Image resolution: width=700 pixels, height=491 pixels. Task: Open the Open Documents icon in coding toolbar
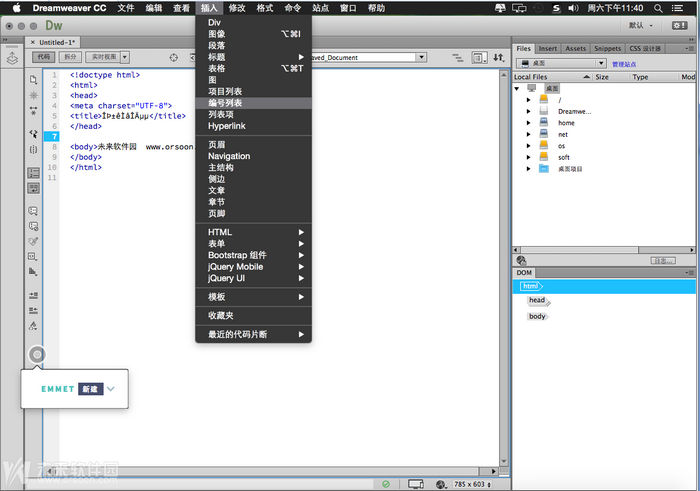point(33,80)
